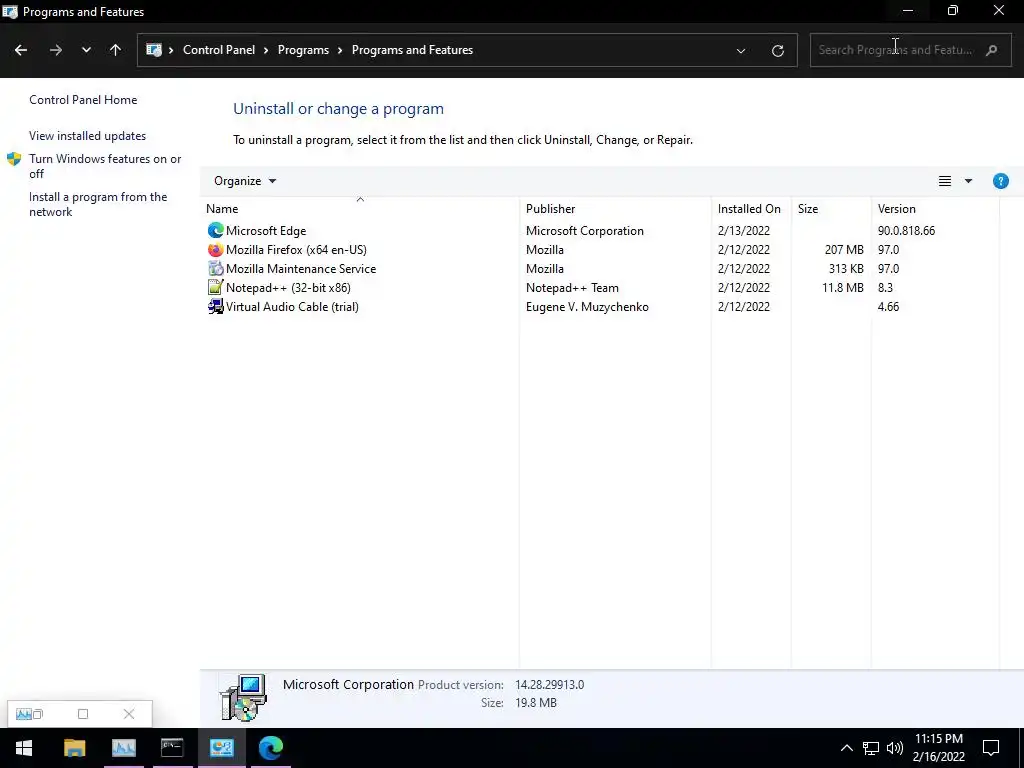Open Command Prompt from taskbar

tap(172, 748)
